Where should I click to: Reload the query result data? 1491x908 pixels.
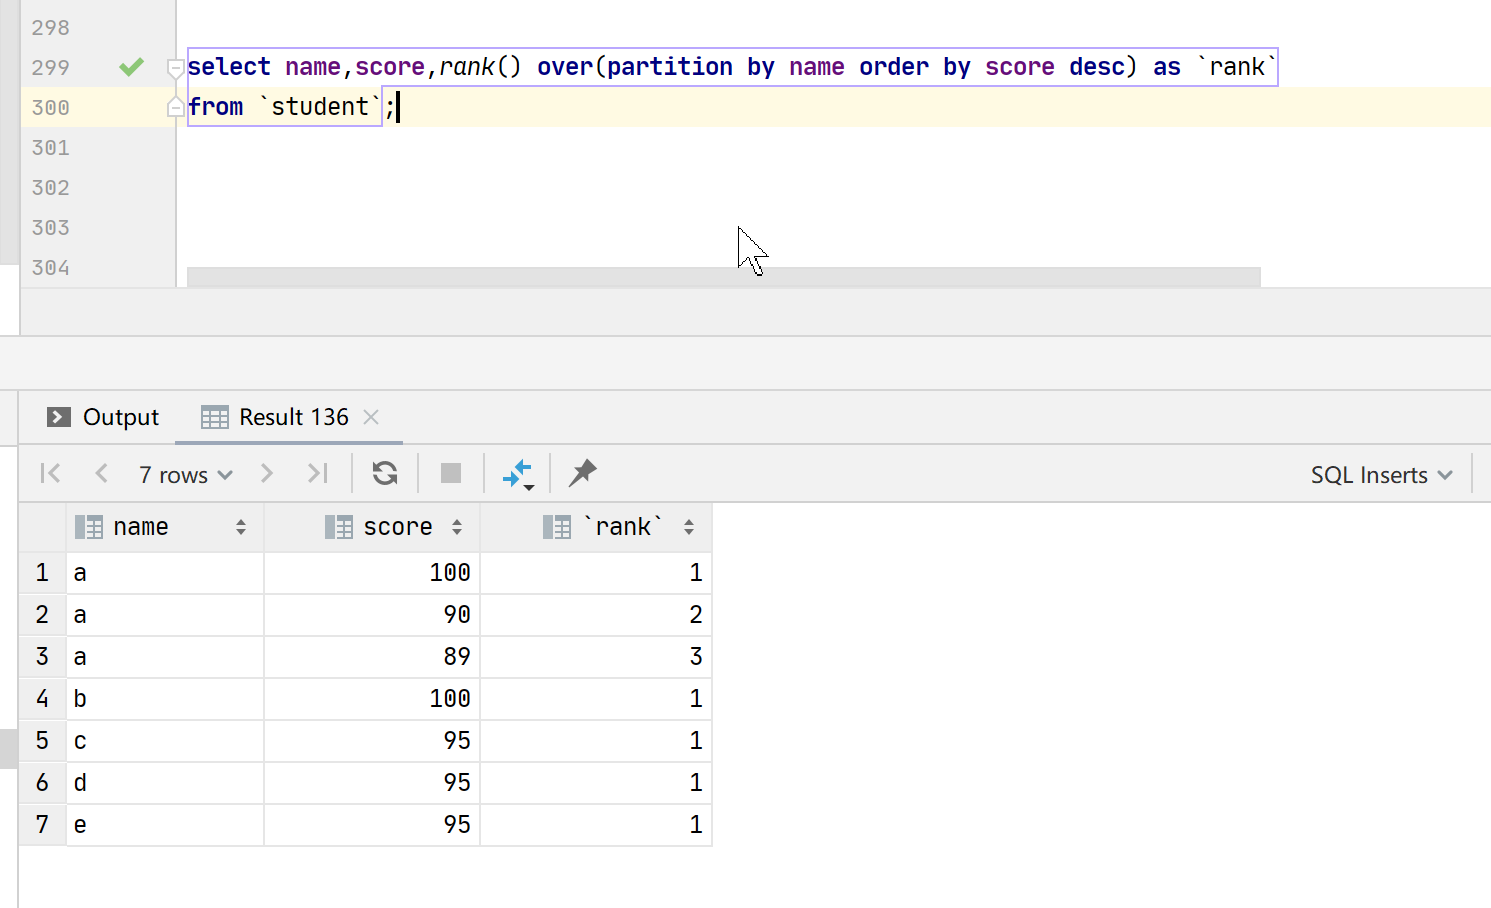pyautogui.click(x=385, y=473)
